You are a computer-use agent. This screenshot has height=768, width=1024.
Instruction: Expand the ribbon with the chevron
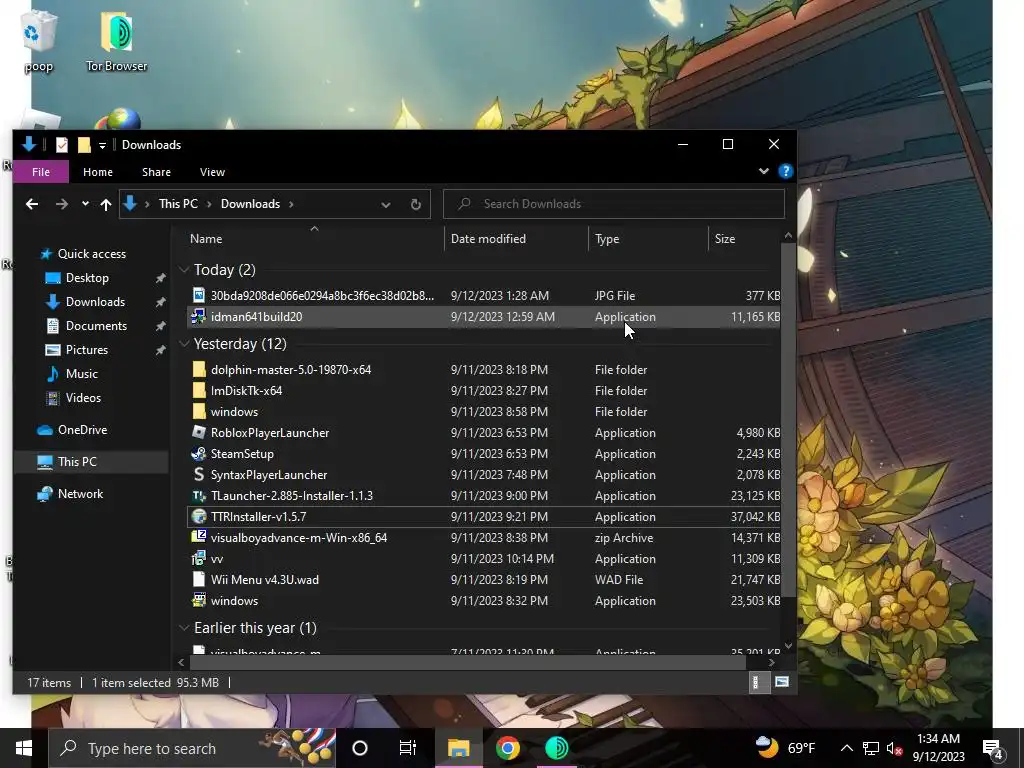[763, 171]
